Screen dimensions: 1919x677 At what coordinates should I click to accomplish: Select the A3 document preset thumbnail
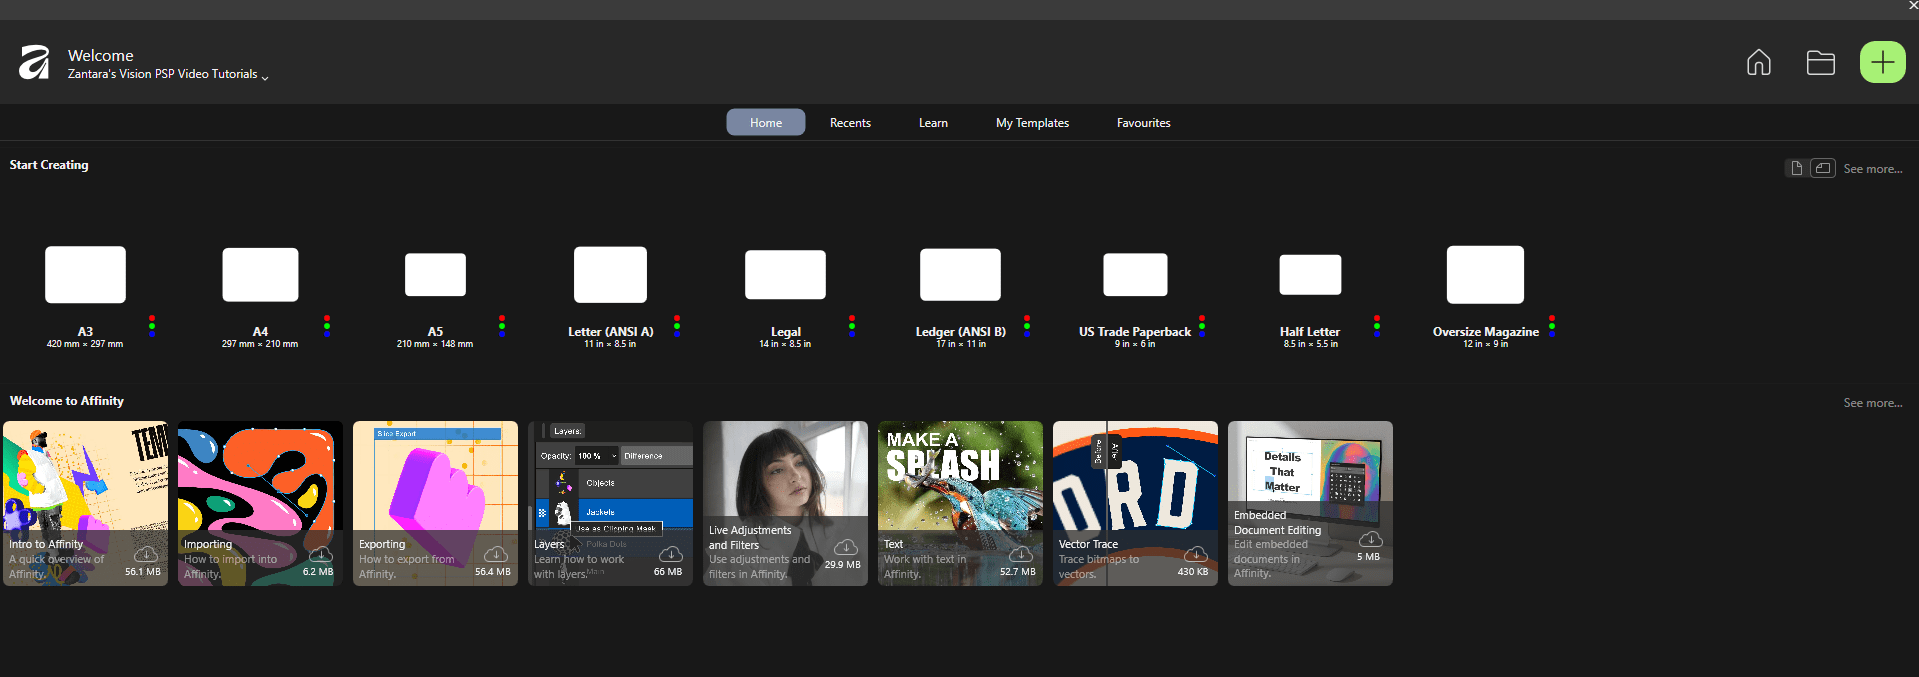pos(85,275)
